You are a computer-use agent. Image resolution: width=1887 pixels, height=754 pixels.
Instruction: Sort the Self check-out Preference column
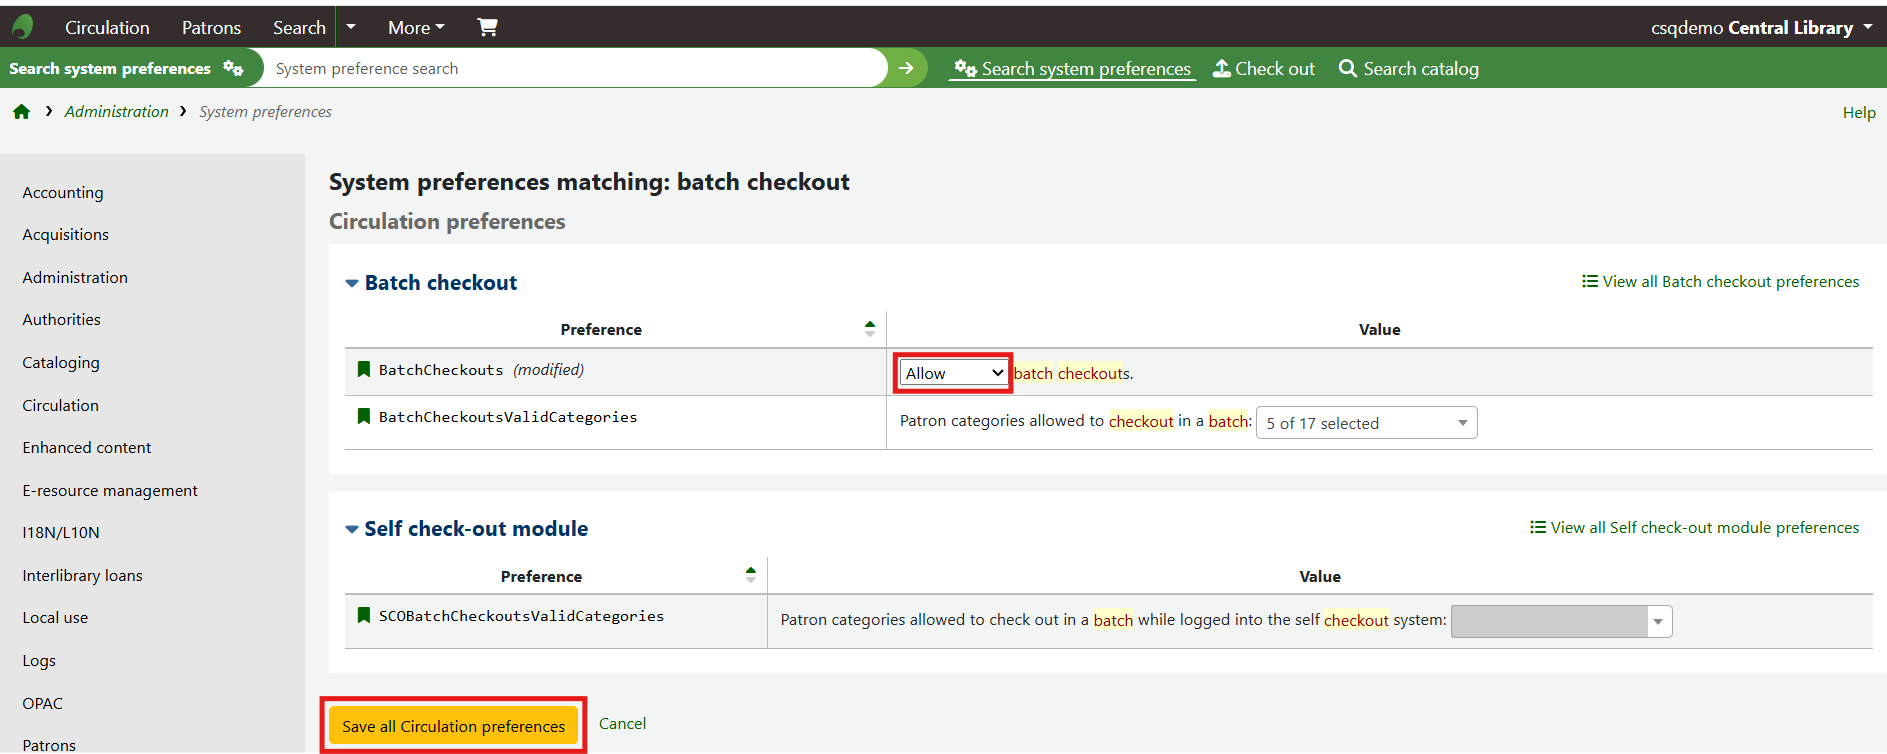751,575
